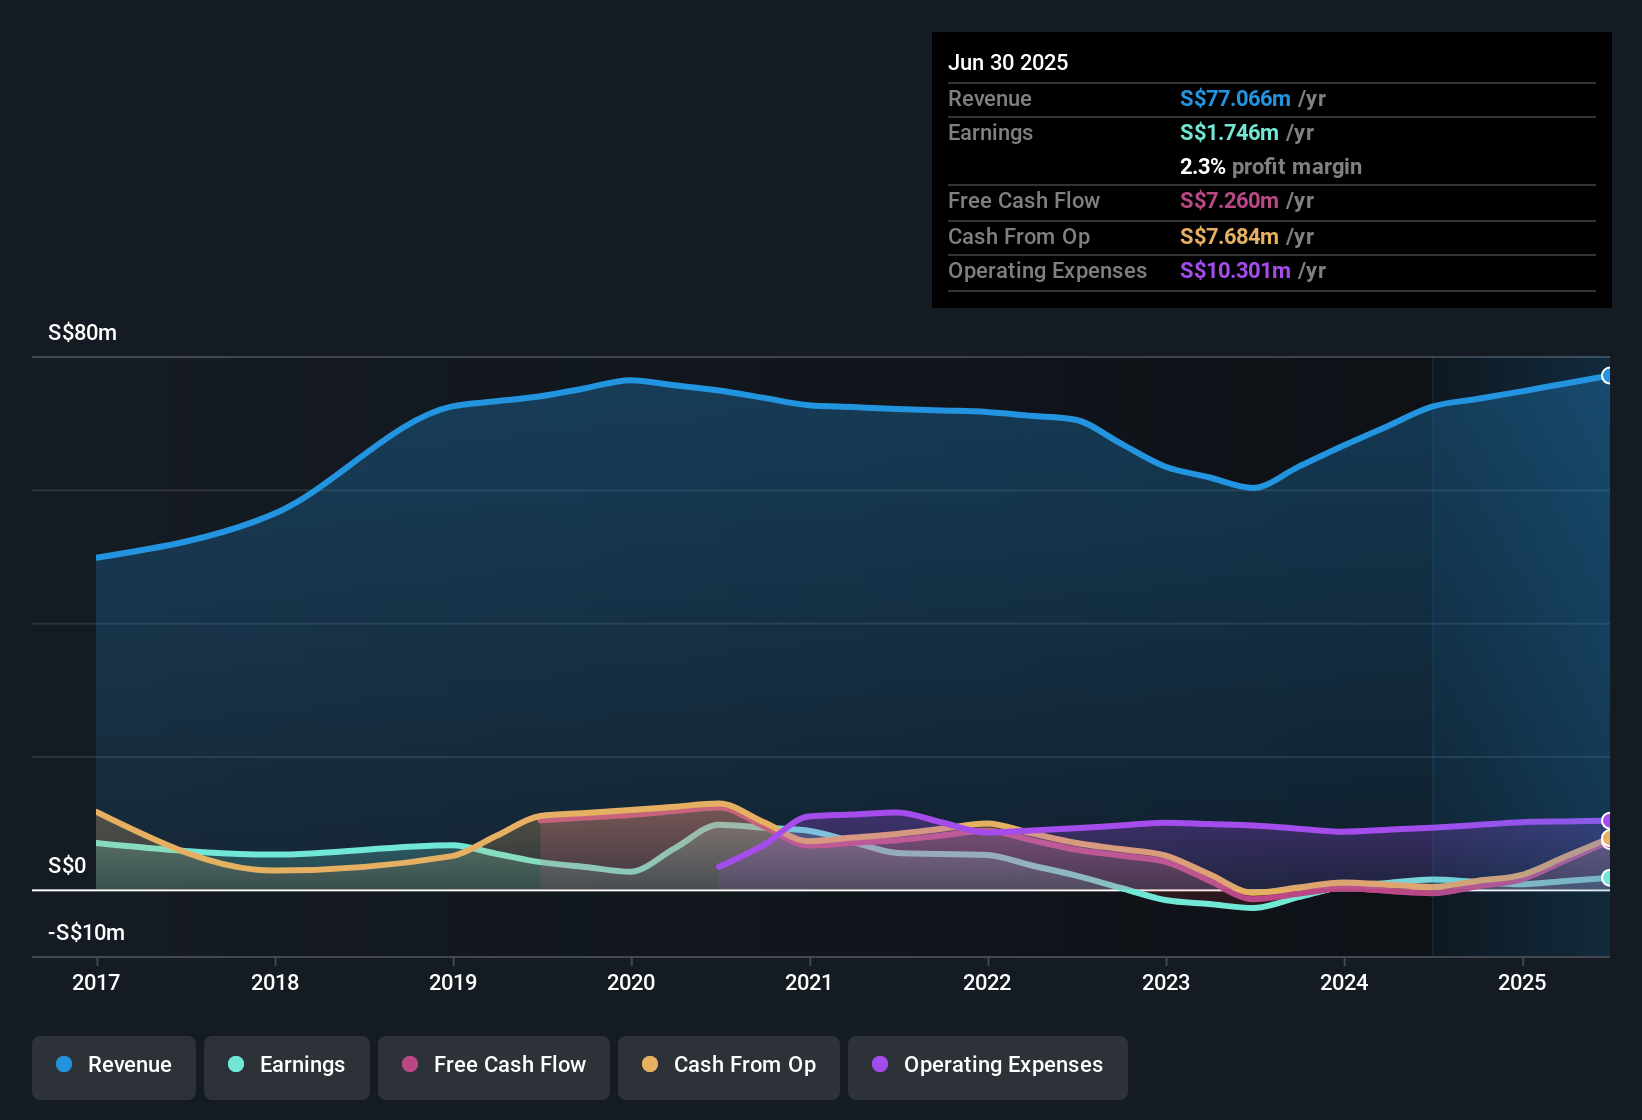Click the blue Revenue endpoint marker

(1608, 376)
